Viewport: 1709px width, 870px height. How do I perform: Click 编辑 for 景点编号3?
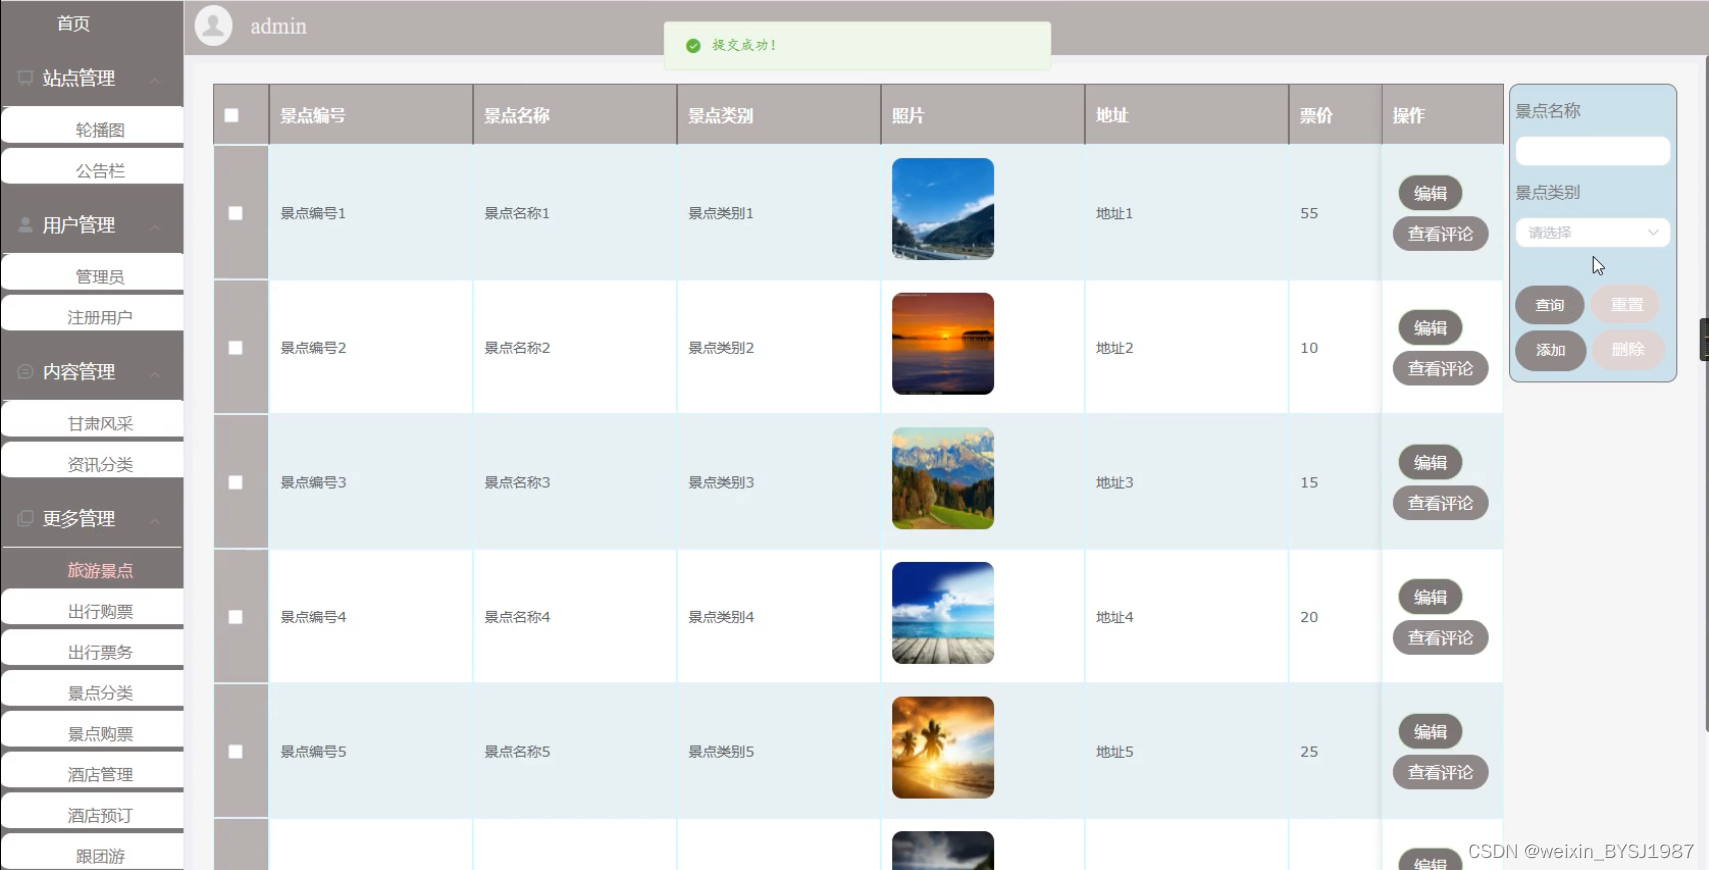(x=1430, y=462)
